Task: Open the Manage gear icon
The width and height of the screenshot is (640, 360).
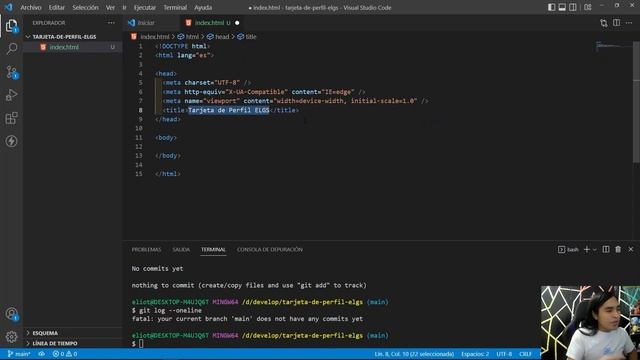Action: coord(11,337)
